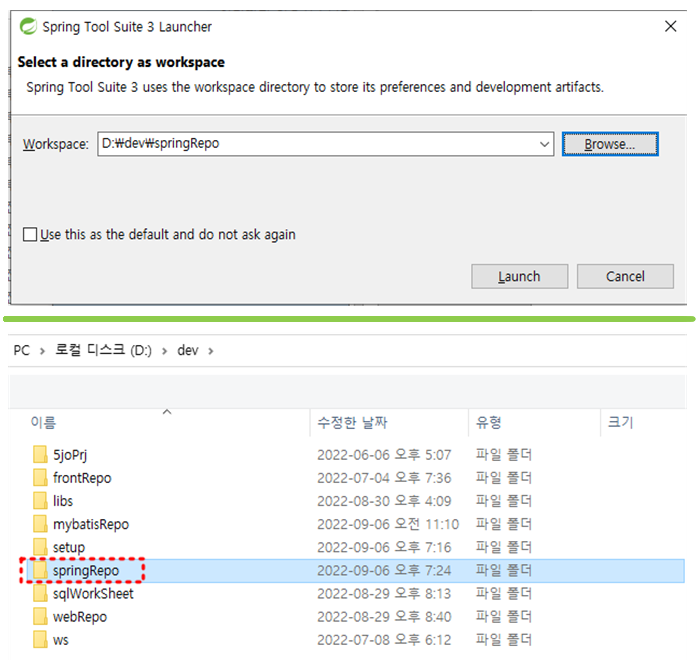This screenshot has width=698, height=660.
Task: Click the Browse... button
Action: tap(610, 144)
